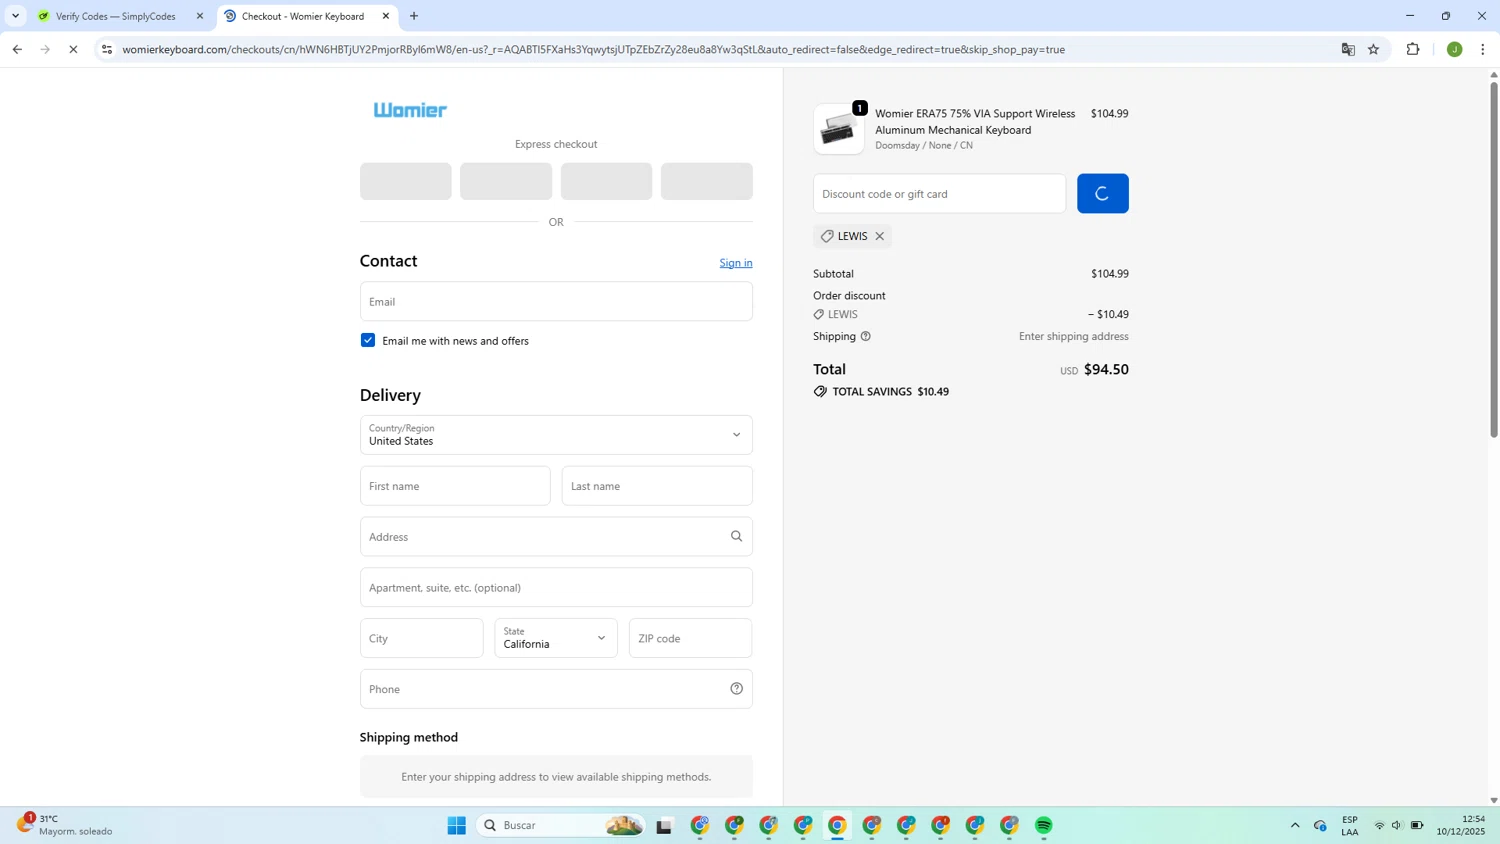Focus the Email input field

click(556, 301)
